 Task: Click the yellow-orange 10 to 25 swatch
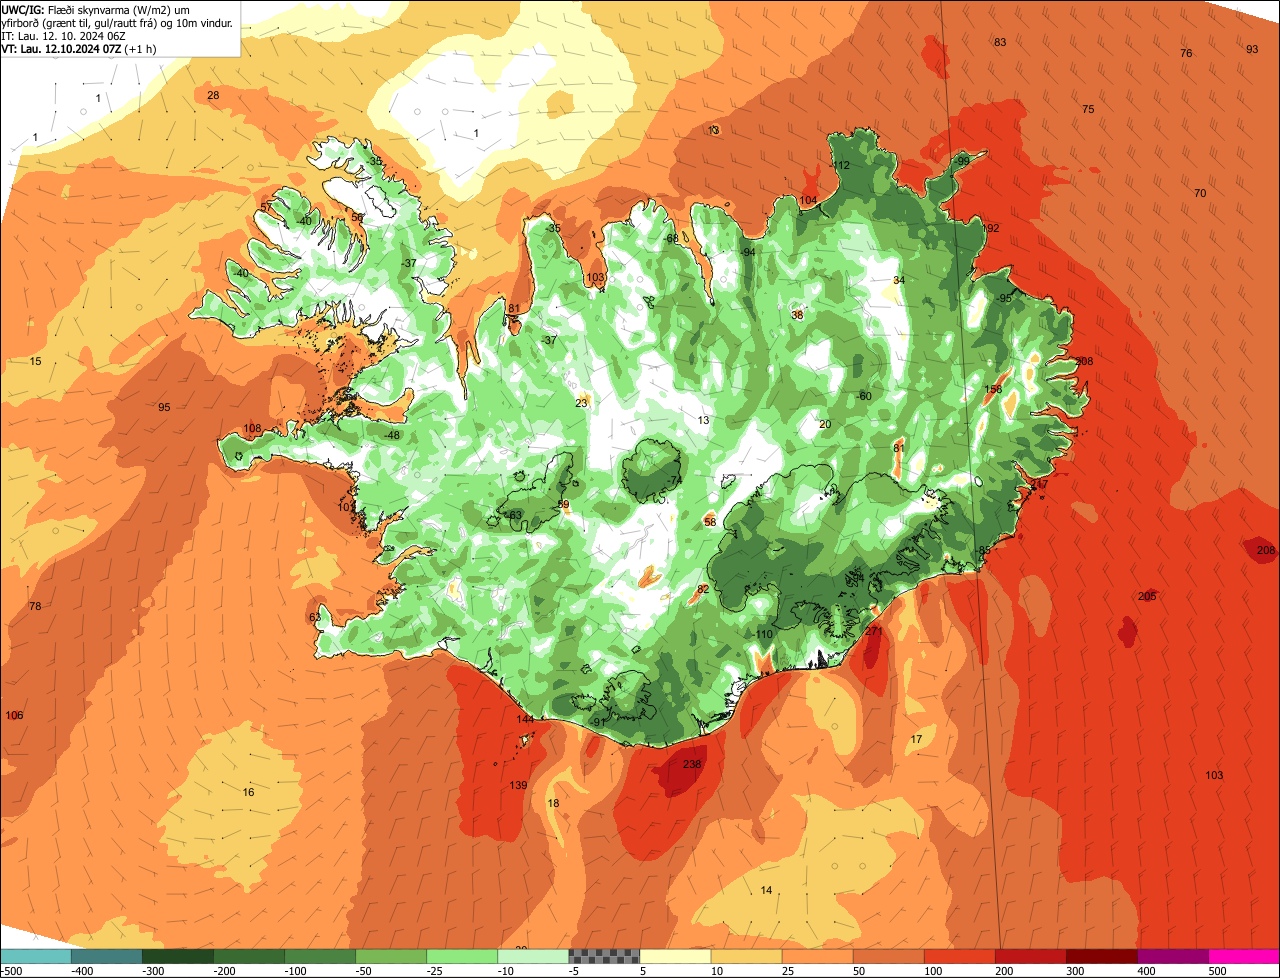click(x=746, y=956)
